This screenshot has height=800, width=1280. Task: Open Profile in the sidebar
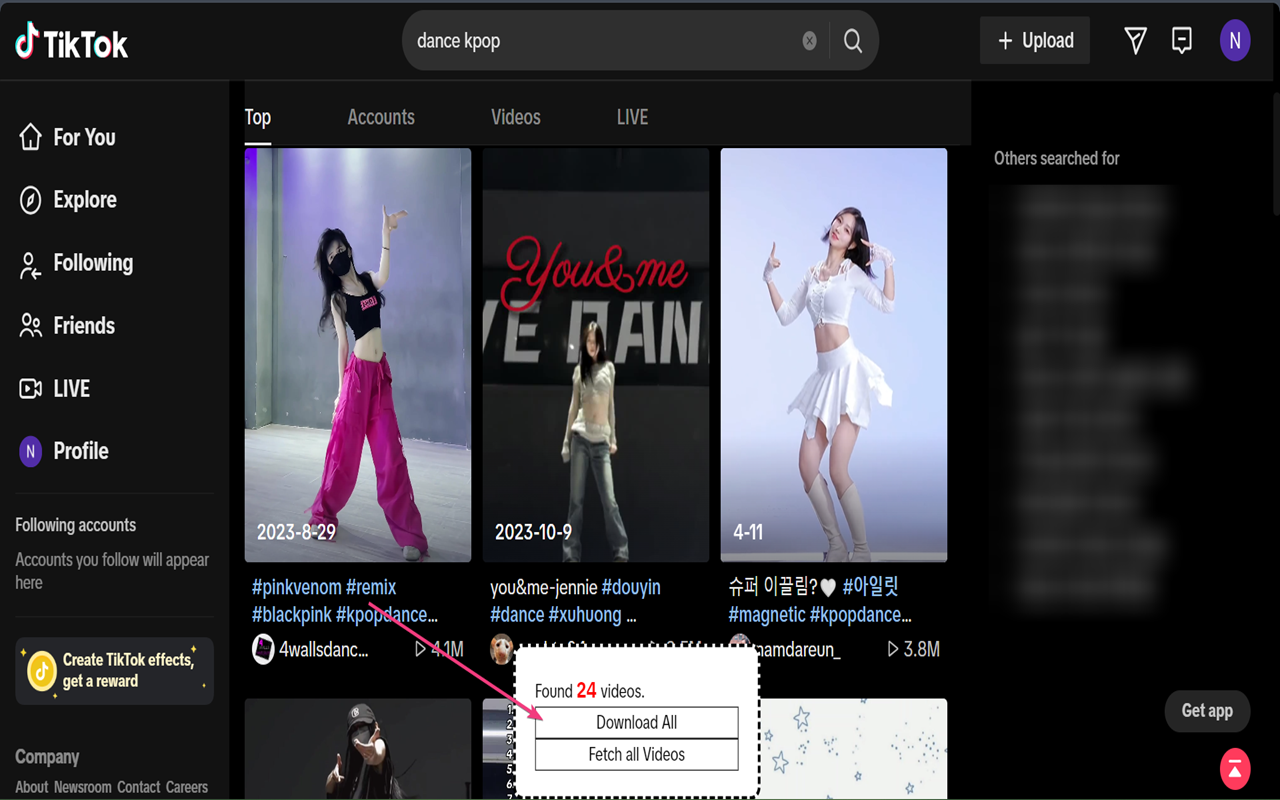(64, 451)
